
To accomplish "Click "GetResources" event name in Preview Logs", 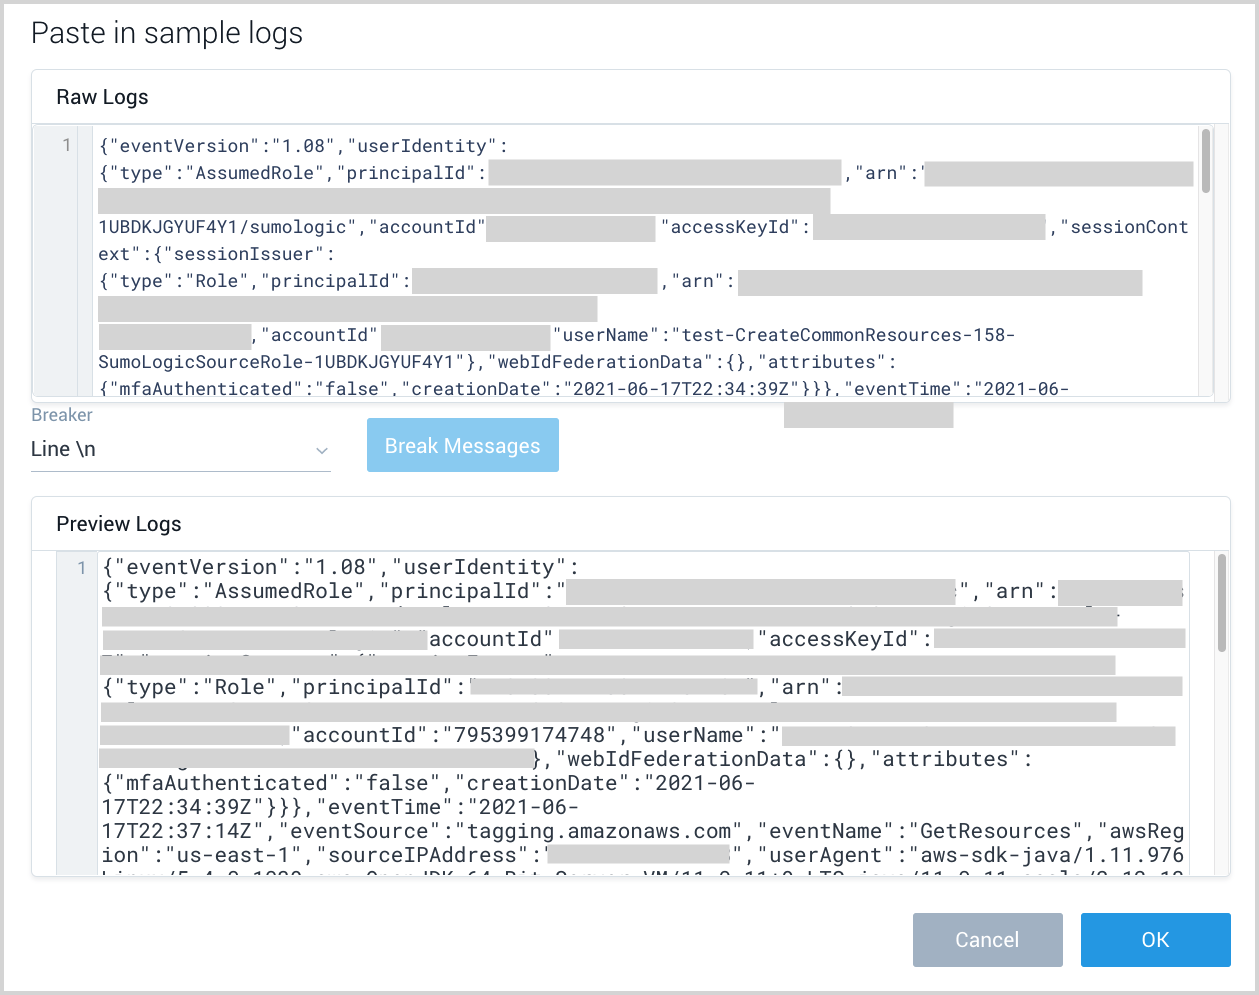I will (1001, 831).
